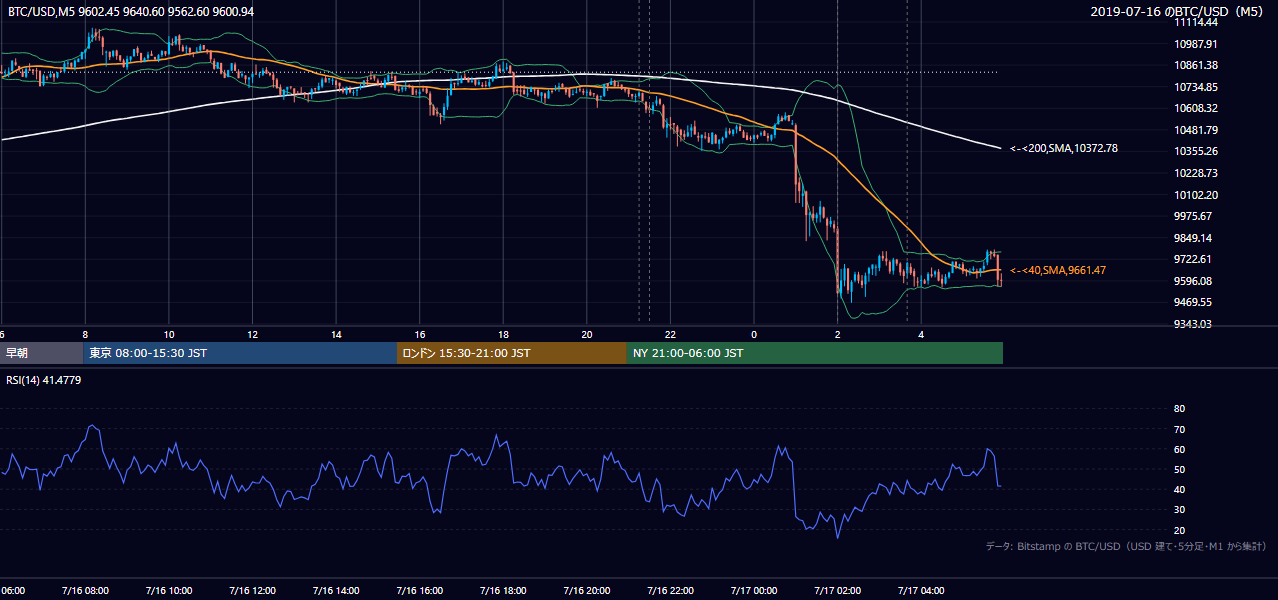Image resolution: width=1278 pixels, height=600 pixels.
Task: Click RSI axis level 80
Action: 1180,409
